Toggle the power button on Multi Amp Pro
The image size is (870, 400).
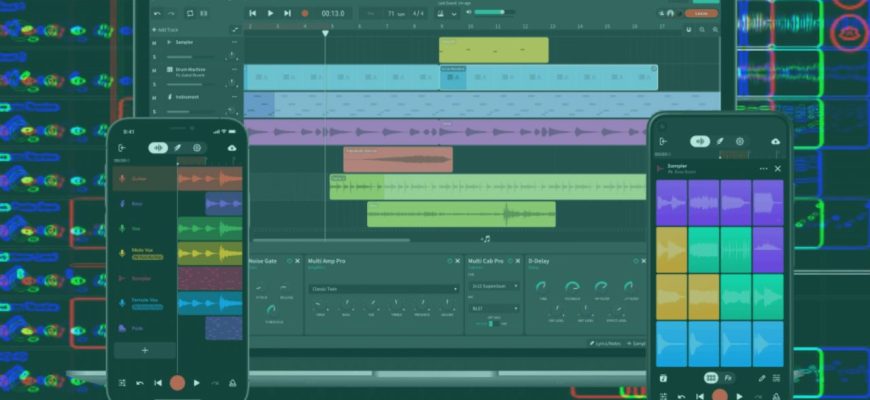point(450,261)
